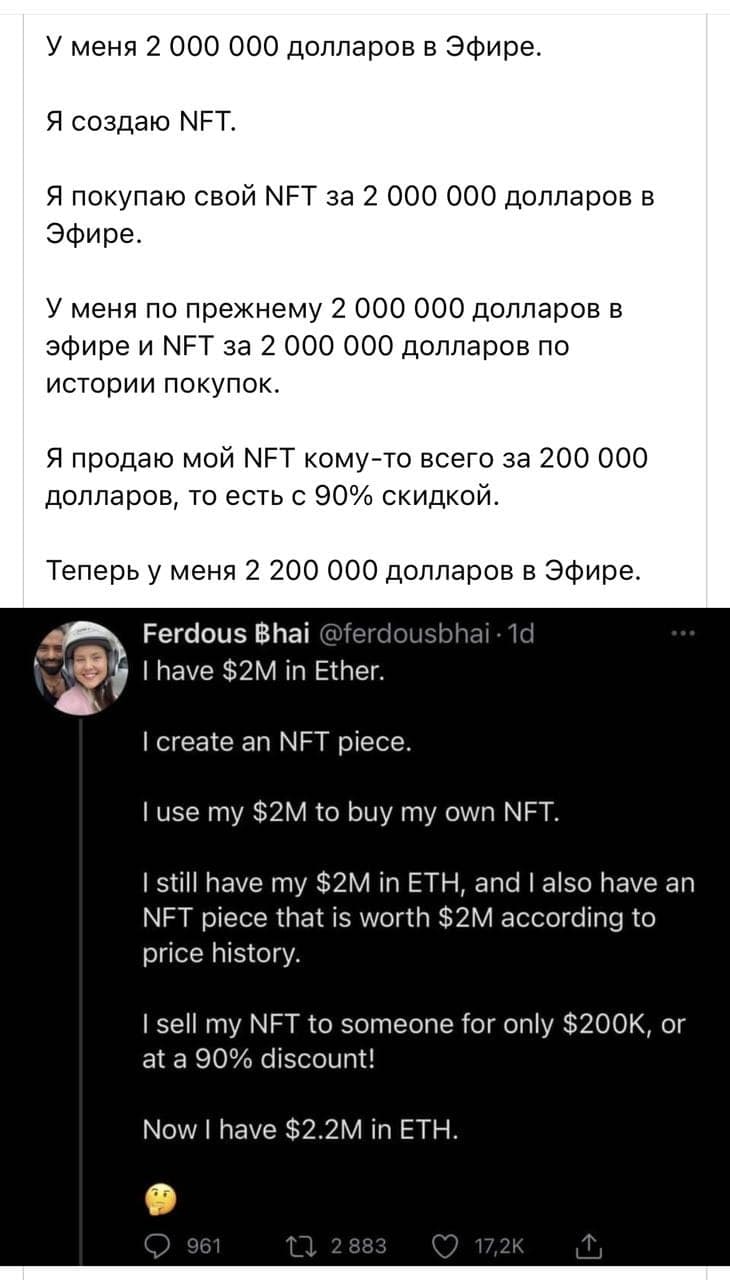Image resolution: width=730 pixels, height=1280 pixels.
Task: Click the thinking face emoji
Action: pos(162,1196)
